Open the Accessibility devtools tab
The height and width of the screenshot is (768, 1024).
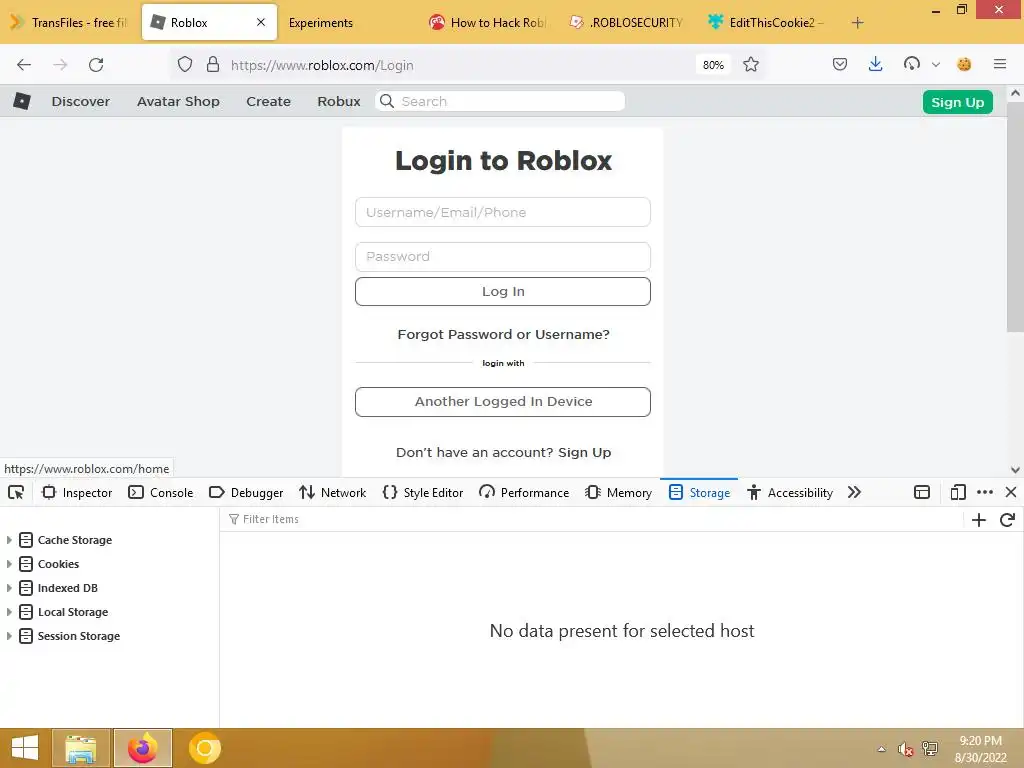pos(790,493)
